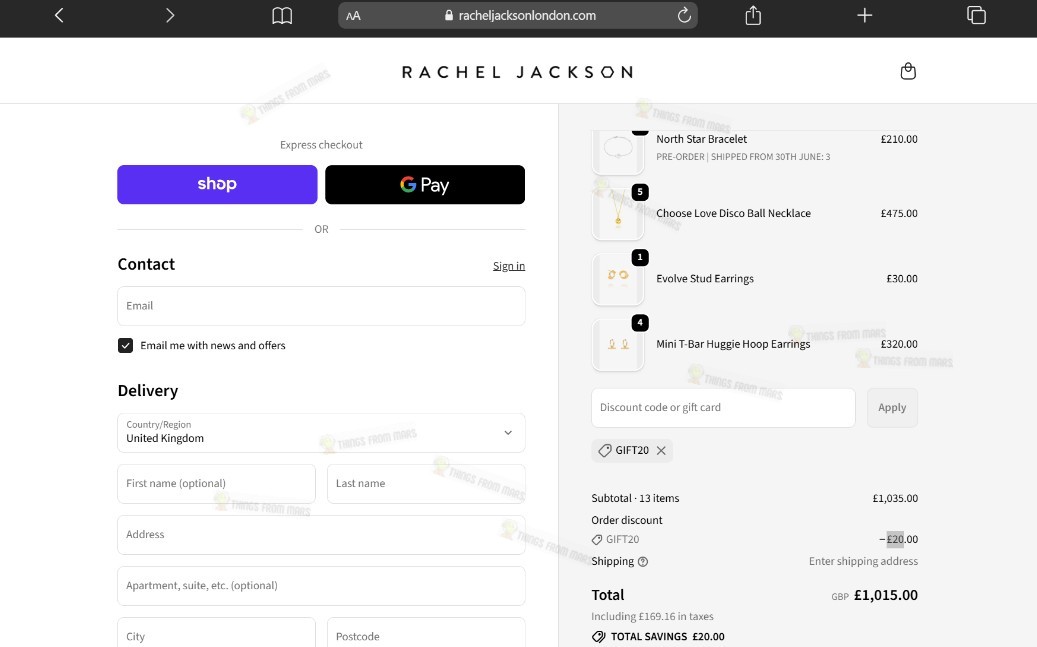The height and width of the screenshot is (647, 1037).
Task: Click the Postcode field
Action: point(426,632)
